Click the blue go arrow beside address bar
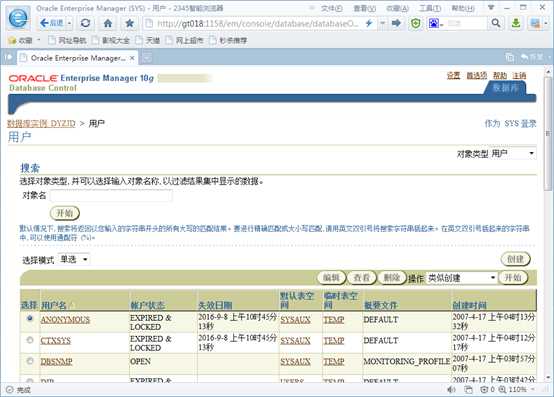Screen dimensions: 554x397 point(396,23)
